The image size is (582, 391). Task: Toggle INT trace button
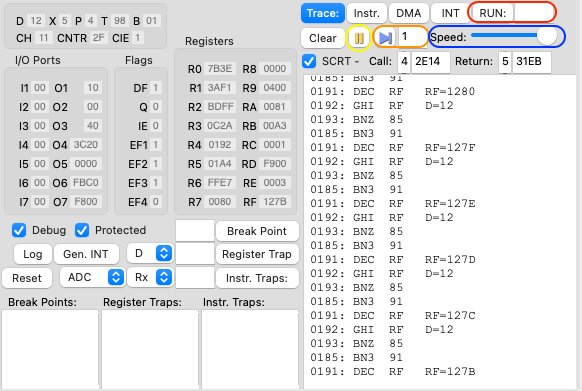coord(450,13)
